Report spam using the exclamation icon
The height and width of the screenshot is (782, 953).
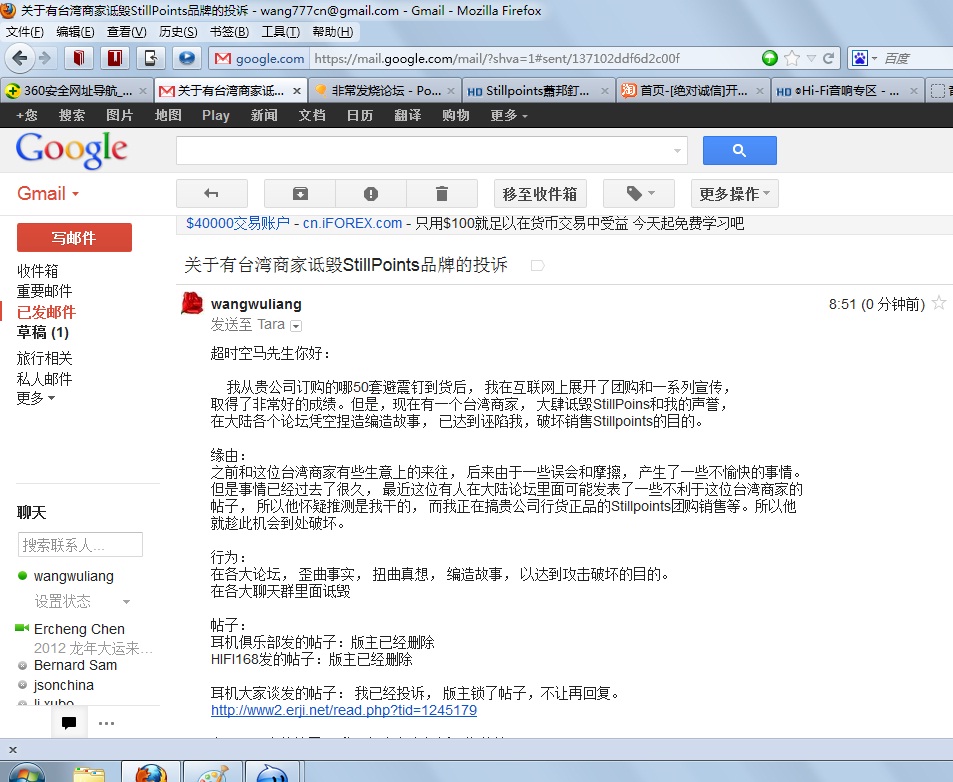371,194
